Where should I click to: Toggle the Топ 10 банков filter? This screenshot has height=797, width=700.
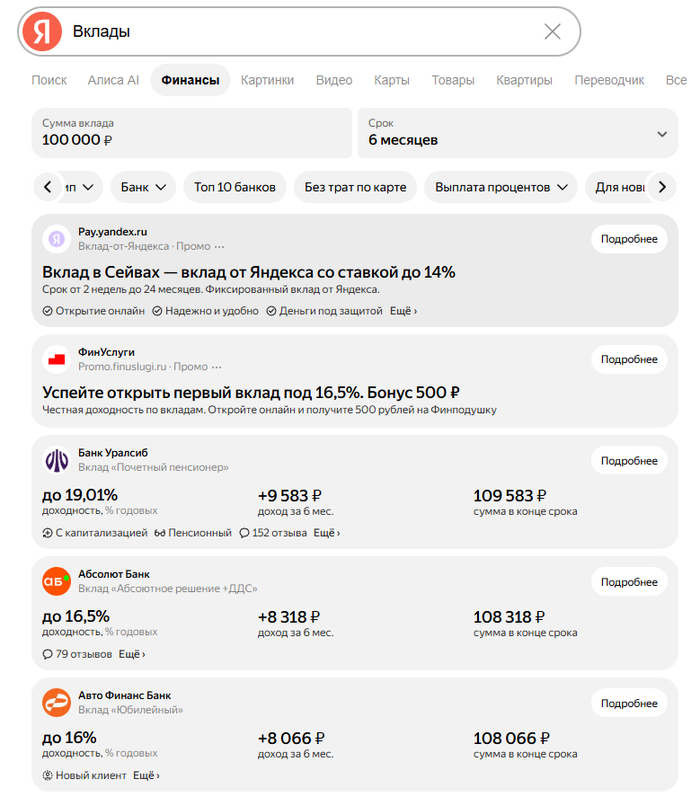click(x=235, y=187)
